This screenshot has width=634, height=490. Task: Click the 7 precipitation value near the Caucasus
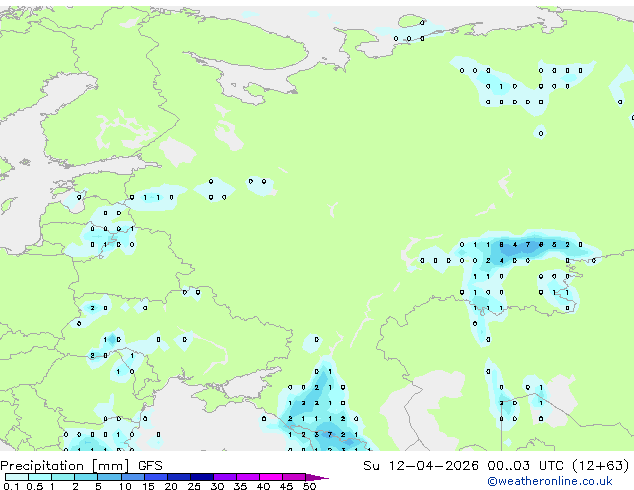click(x=330, y=435)
